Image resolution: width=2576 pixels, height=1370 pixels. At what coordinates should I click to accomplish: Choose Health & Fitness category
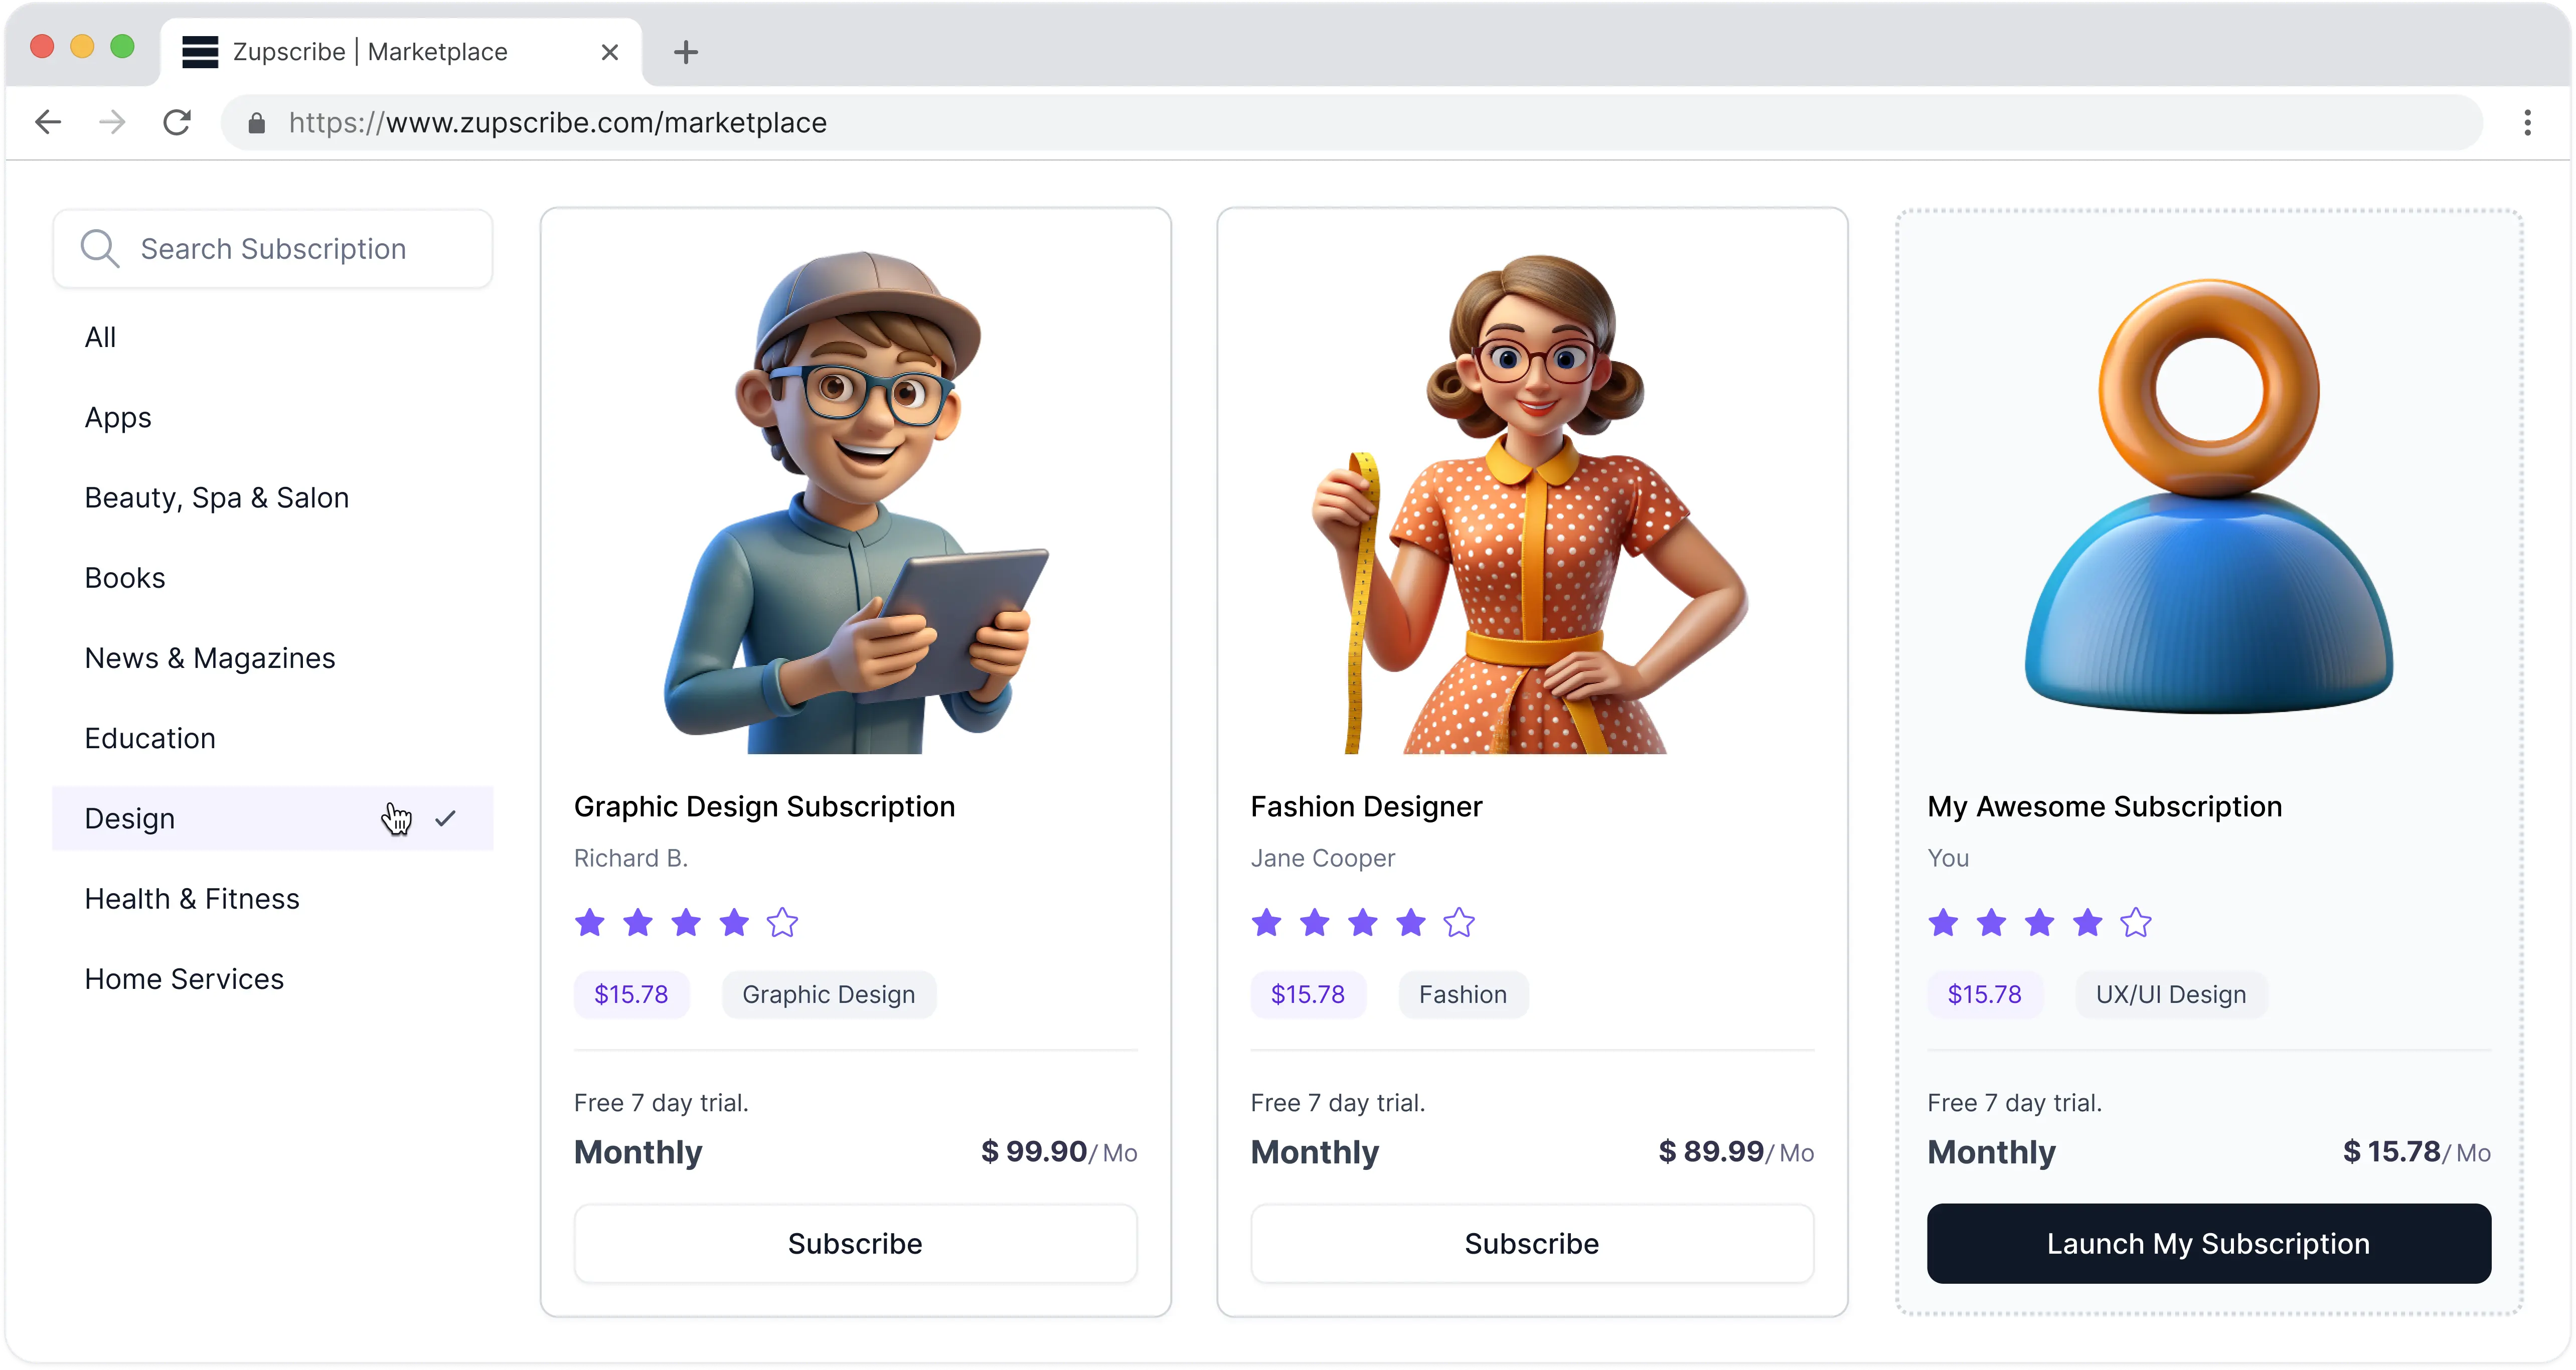click(192, 898)
